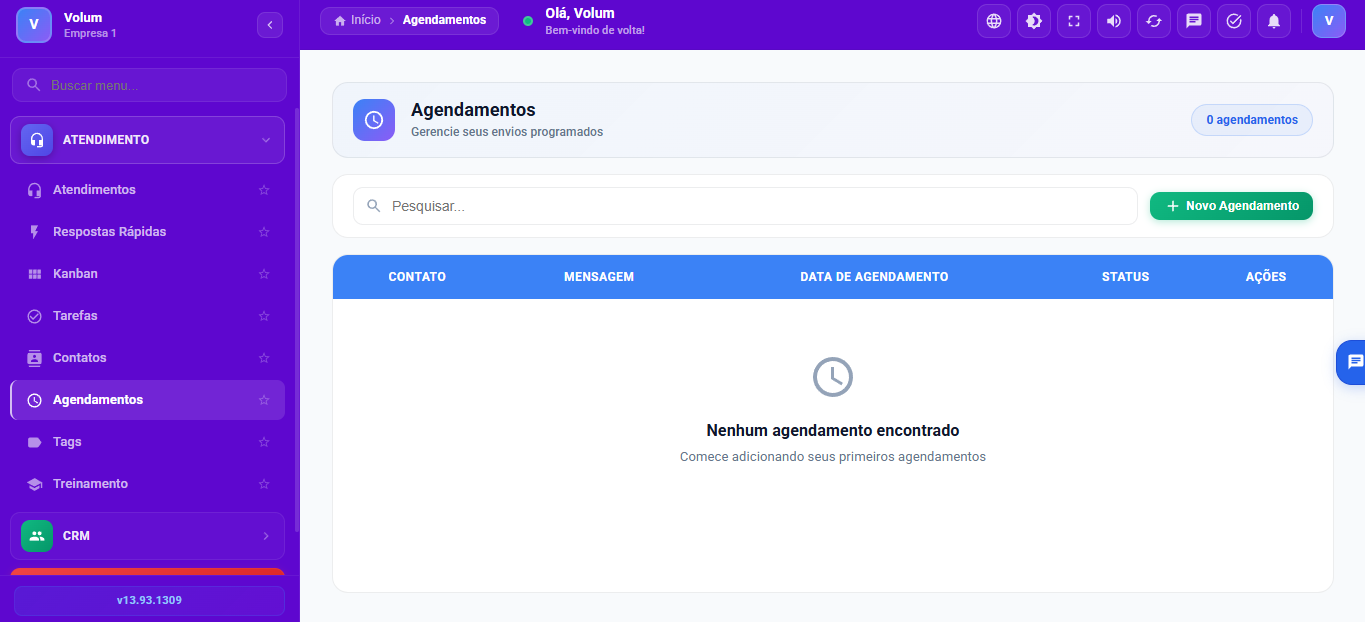
Task: Click the CONTATO column header
Action: click(x=417, y=277)
